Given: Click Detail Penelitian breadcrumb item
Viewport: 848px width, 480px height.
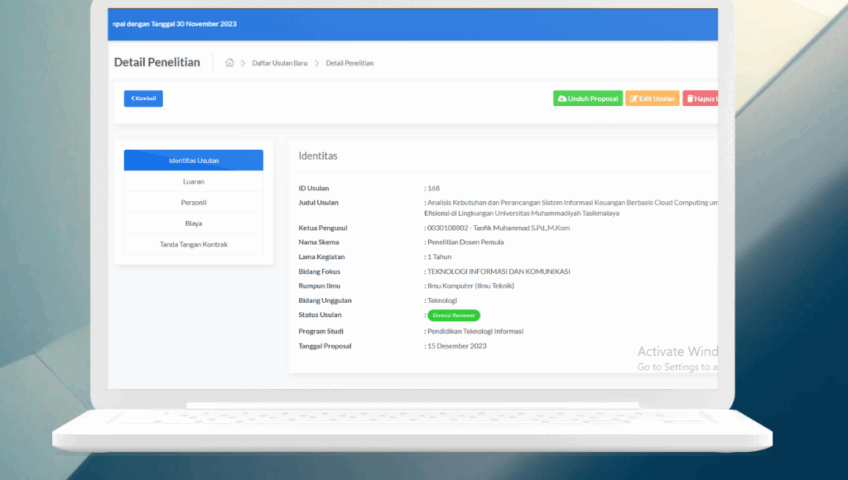Looking at the screenshot, I should (352, 63).
